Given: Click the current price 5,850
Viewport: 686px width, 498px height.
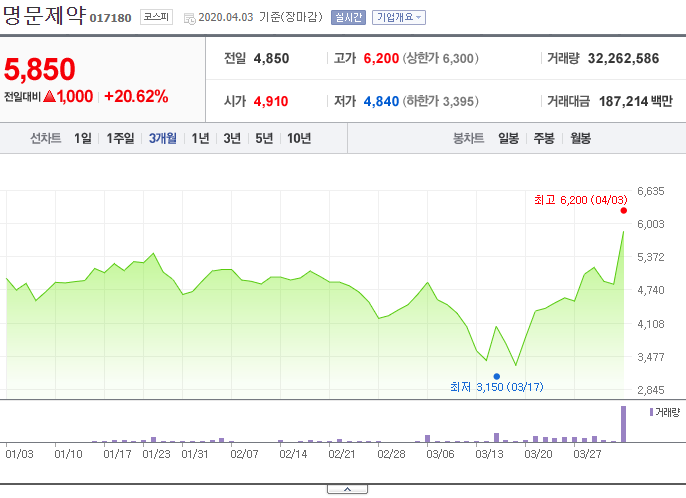Looking at the screenshot, I should [x=40, y=69].
